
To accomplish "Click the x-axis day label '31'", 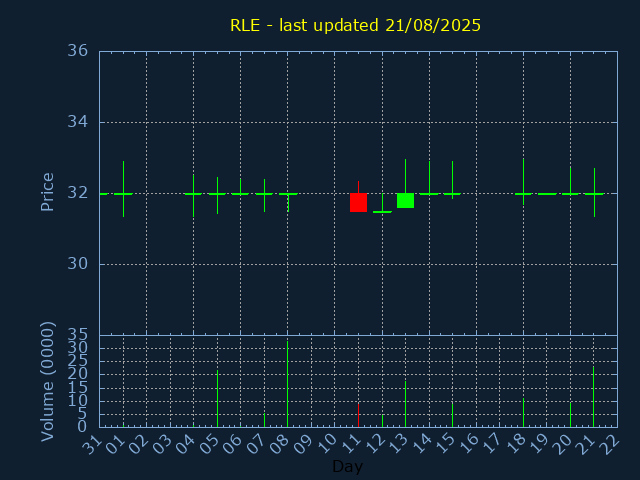I will (91, 443).
